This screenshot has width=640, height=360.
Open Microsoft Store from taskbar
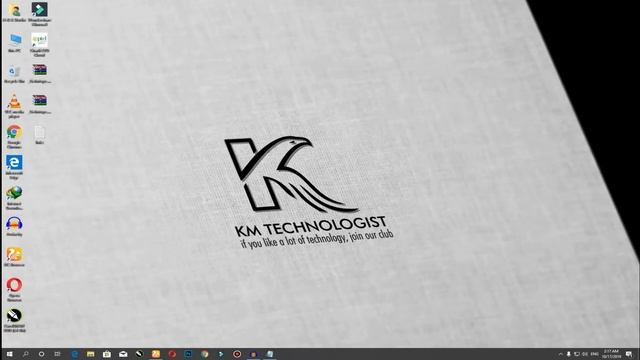click(107, 354)
